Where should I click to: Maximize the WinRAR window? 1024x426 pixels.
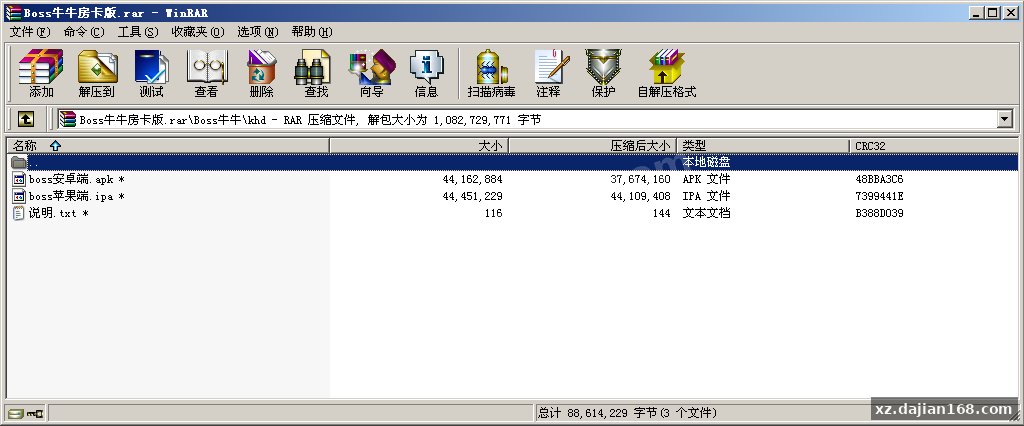click(x=993, y=12)
